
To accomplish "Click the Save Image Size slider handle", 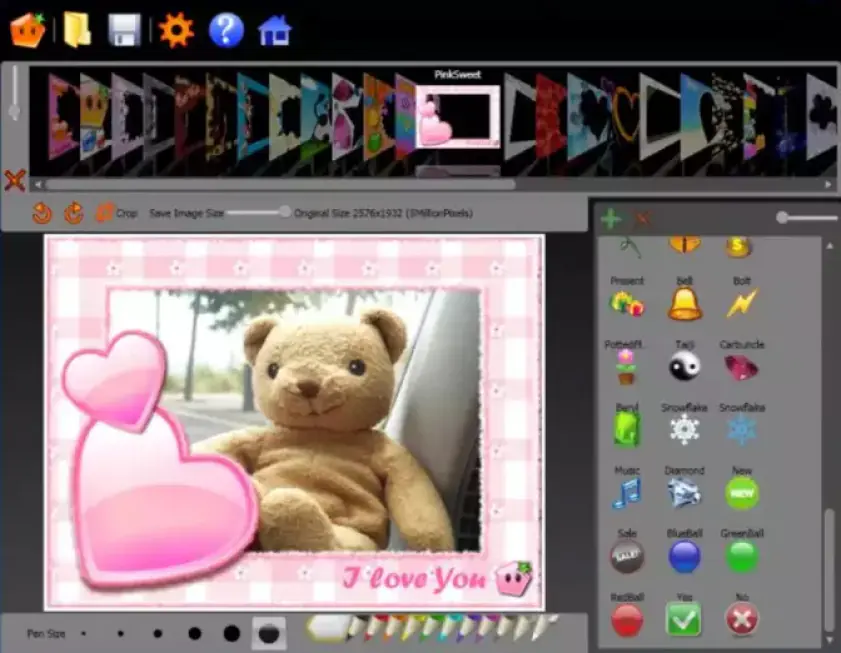I will pyautogui.click(x=285, y=212).
